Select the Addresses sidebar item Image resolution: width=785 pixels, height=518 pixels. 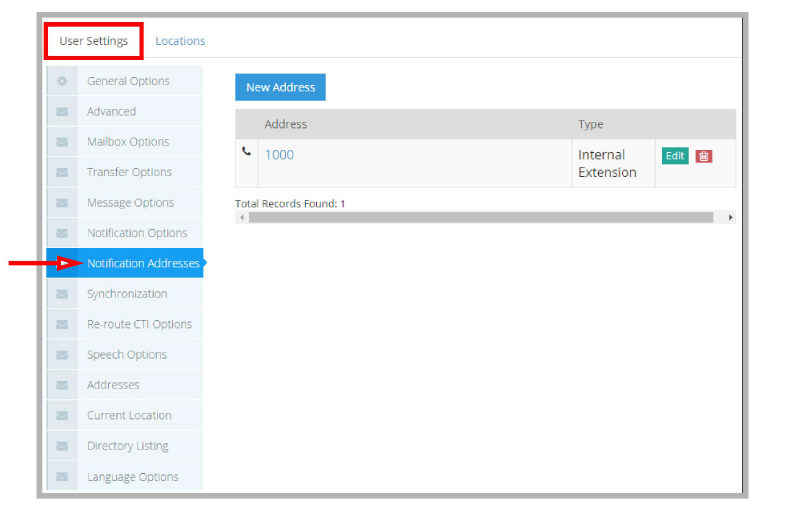point(125,385)
